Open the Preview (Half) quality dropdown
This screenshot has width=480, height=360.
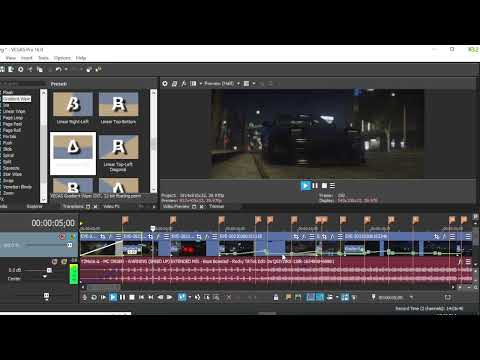[x=222, y=84]
